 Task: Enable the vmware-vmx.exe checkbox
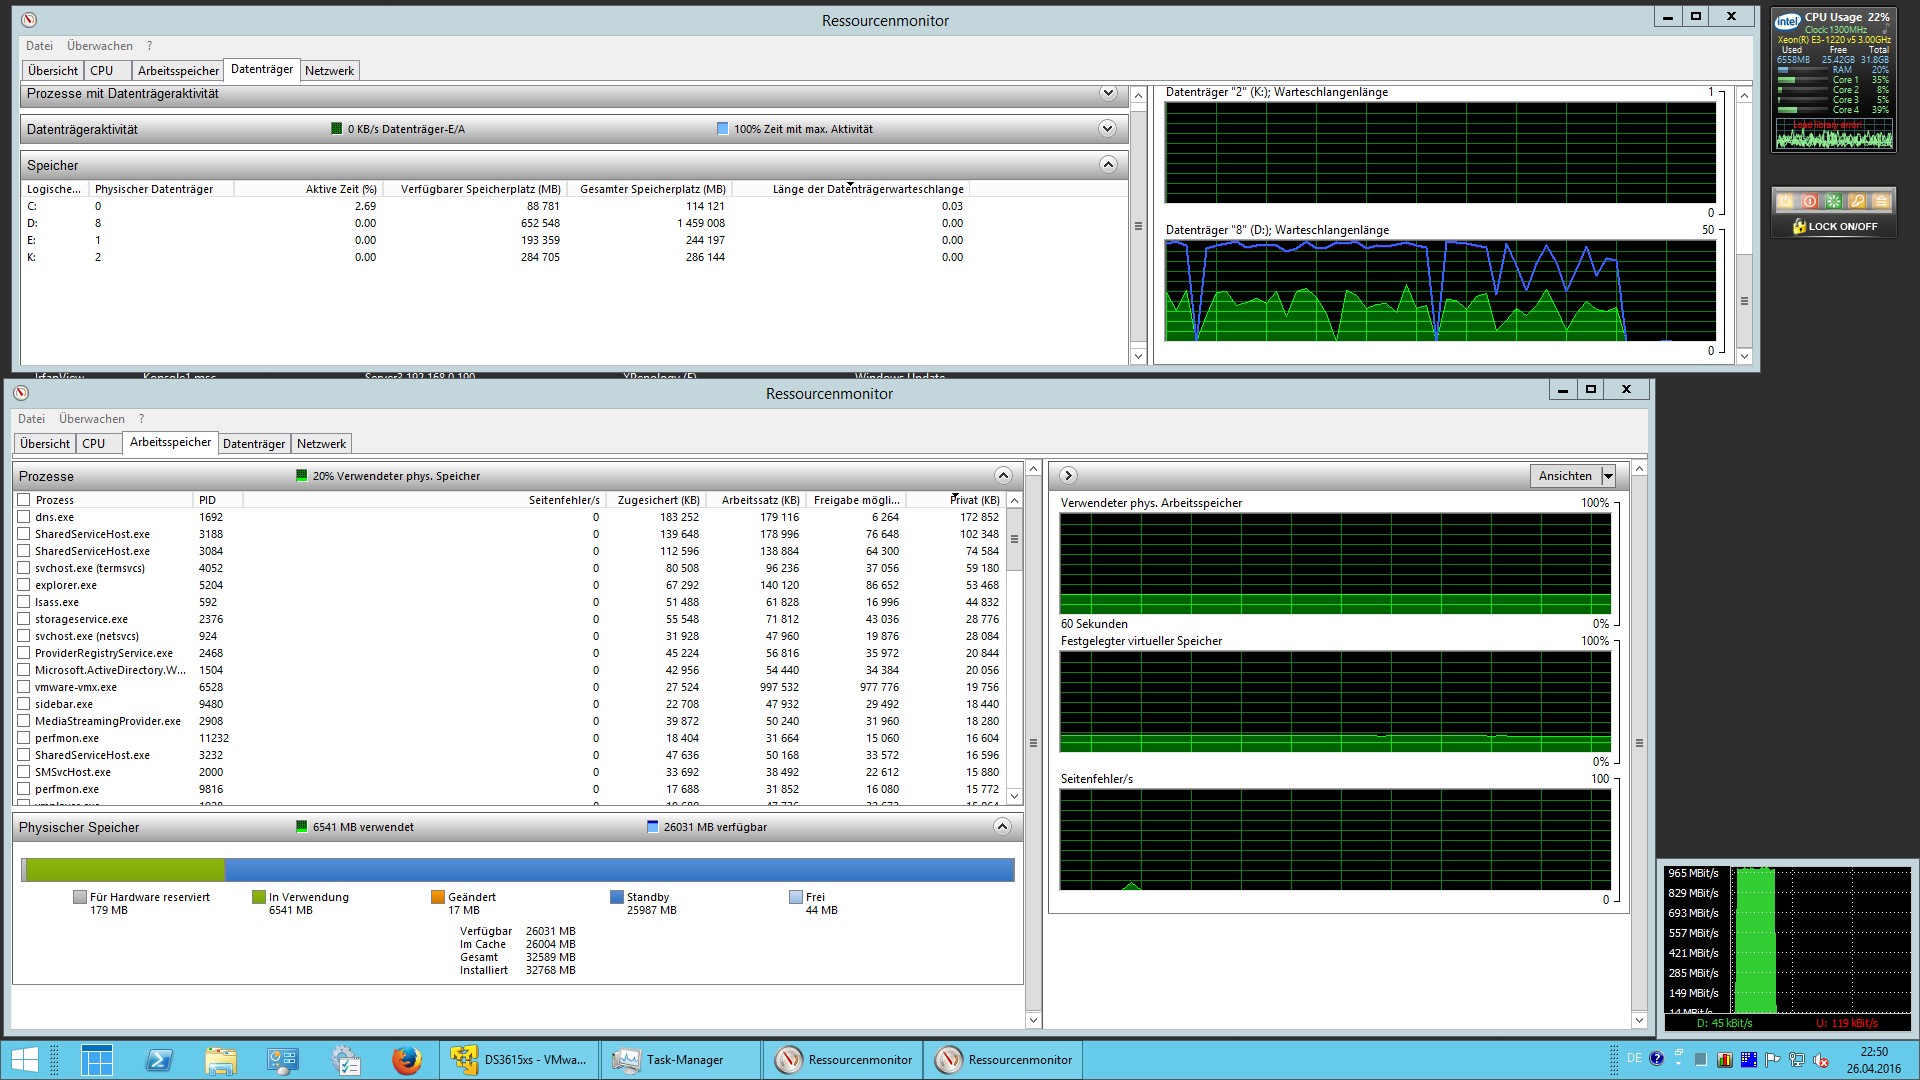(23, 687)
